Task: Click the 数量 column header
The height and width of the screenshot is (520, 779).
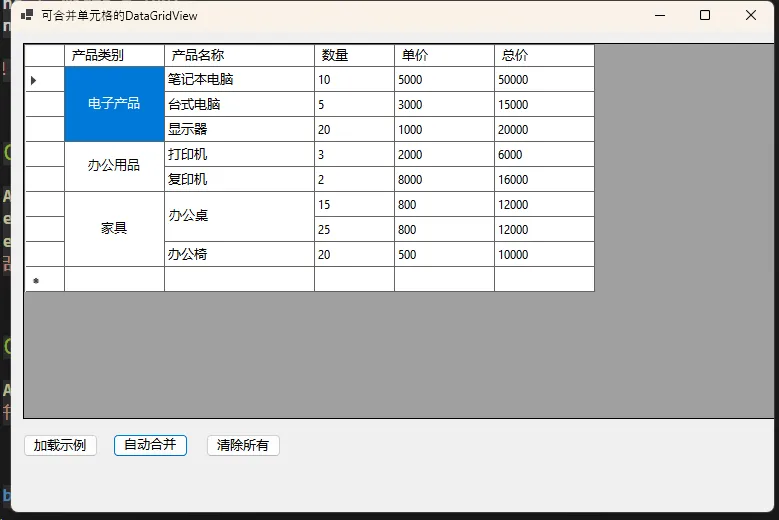Action: point(354,55)
